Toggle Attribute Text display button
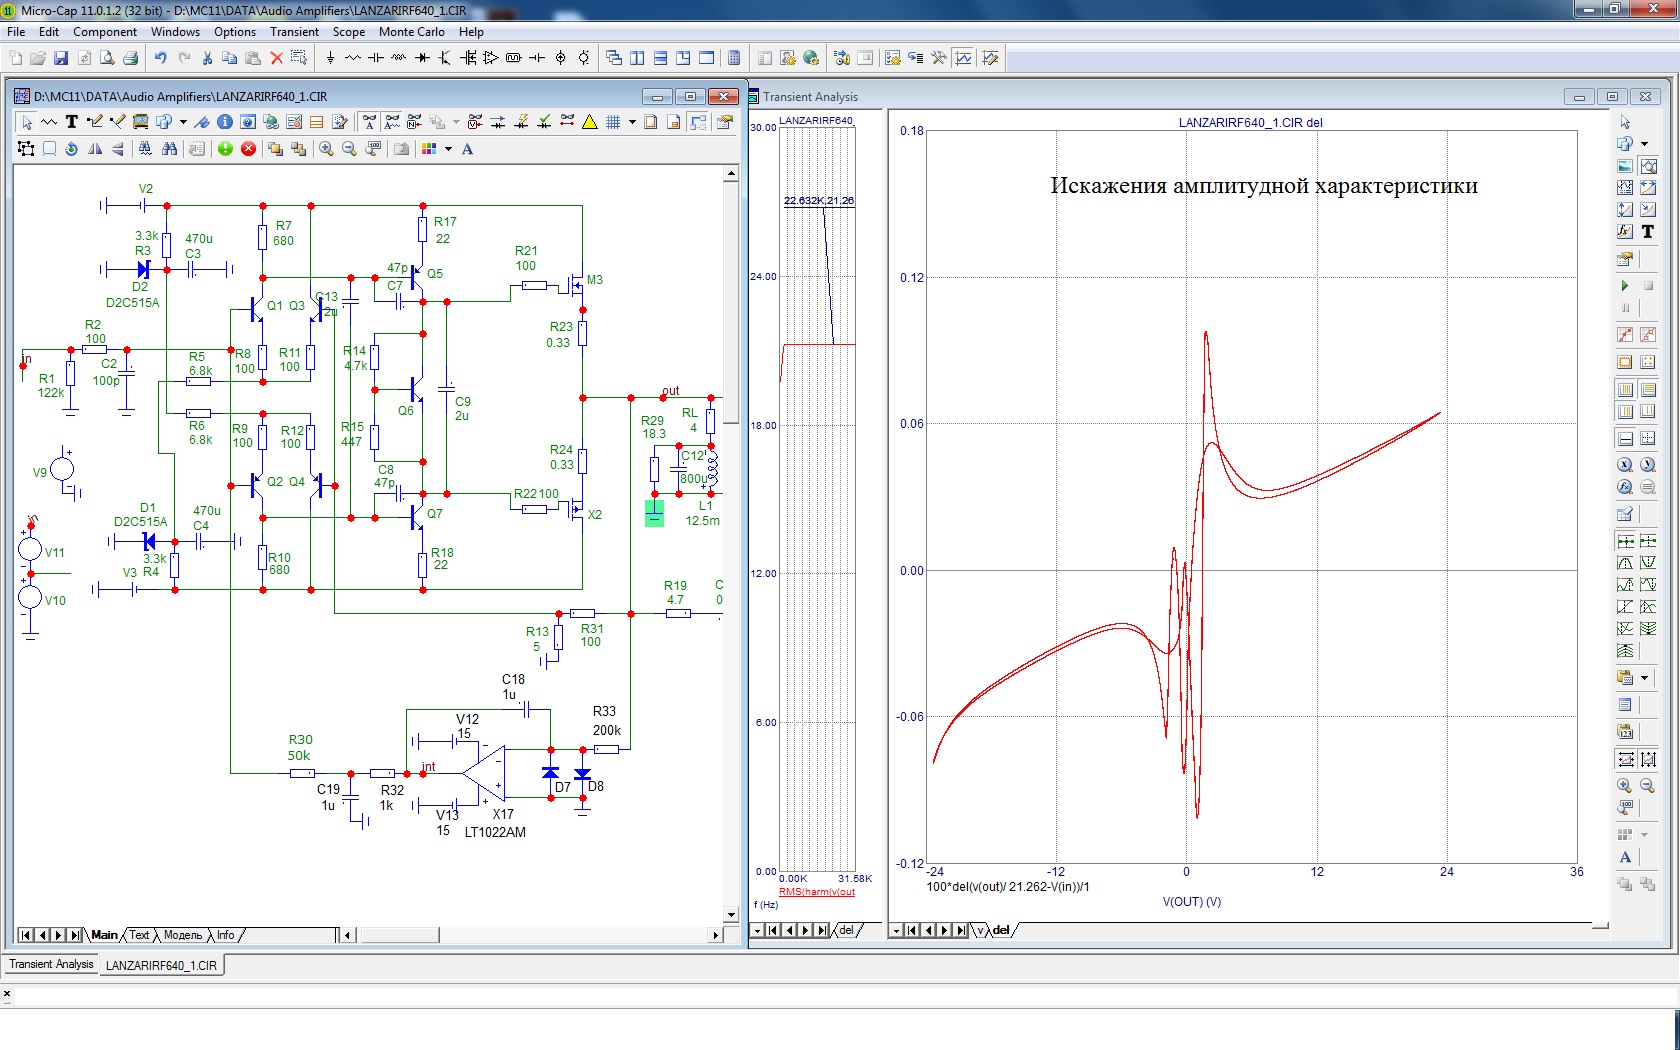 point(392,122)
